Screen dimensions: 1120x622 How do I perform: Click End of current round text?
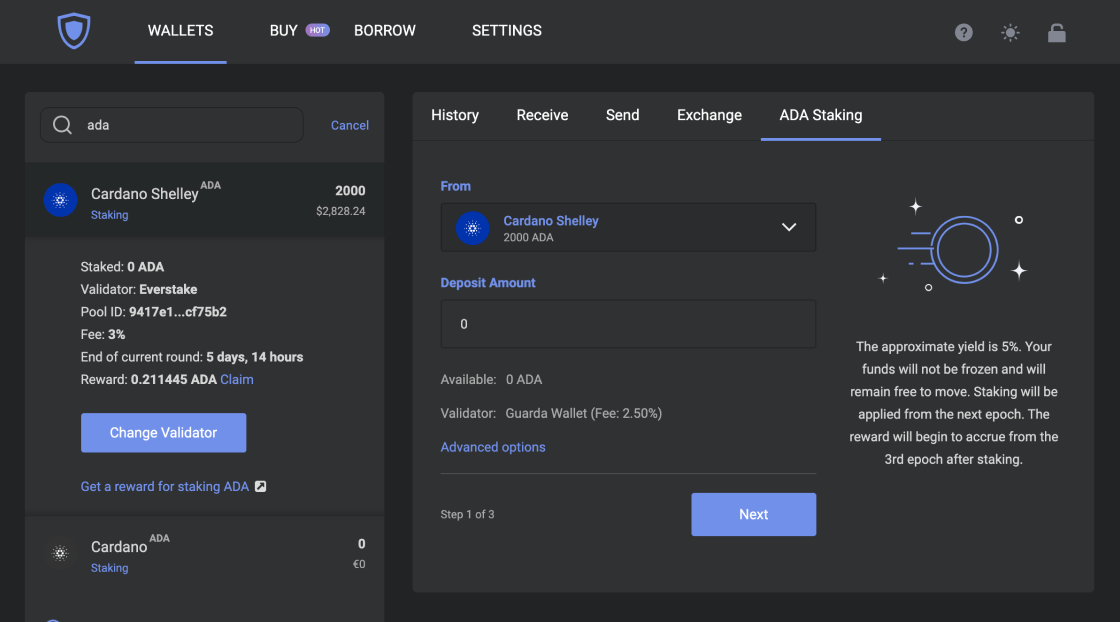(191, 357)
